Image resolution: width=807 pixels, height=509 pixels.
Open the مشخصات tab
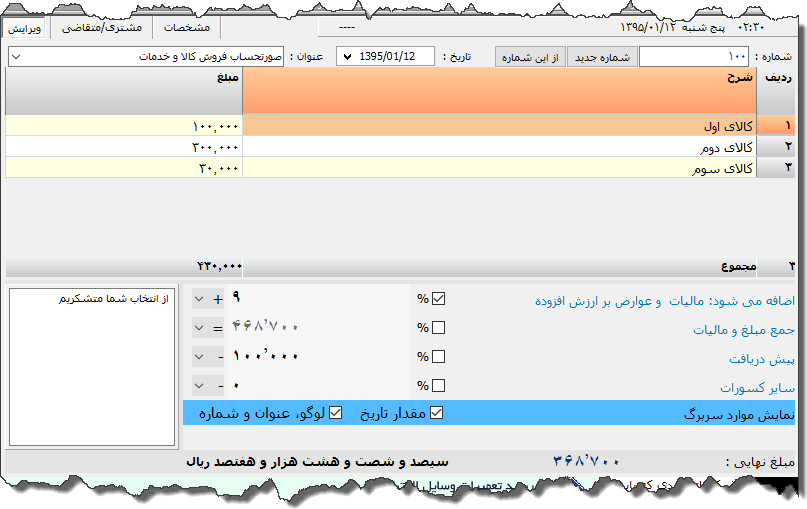tap(186, 28)
